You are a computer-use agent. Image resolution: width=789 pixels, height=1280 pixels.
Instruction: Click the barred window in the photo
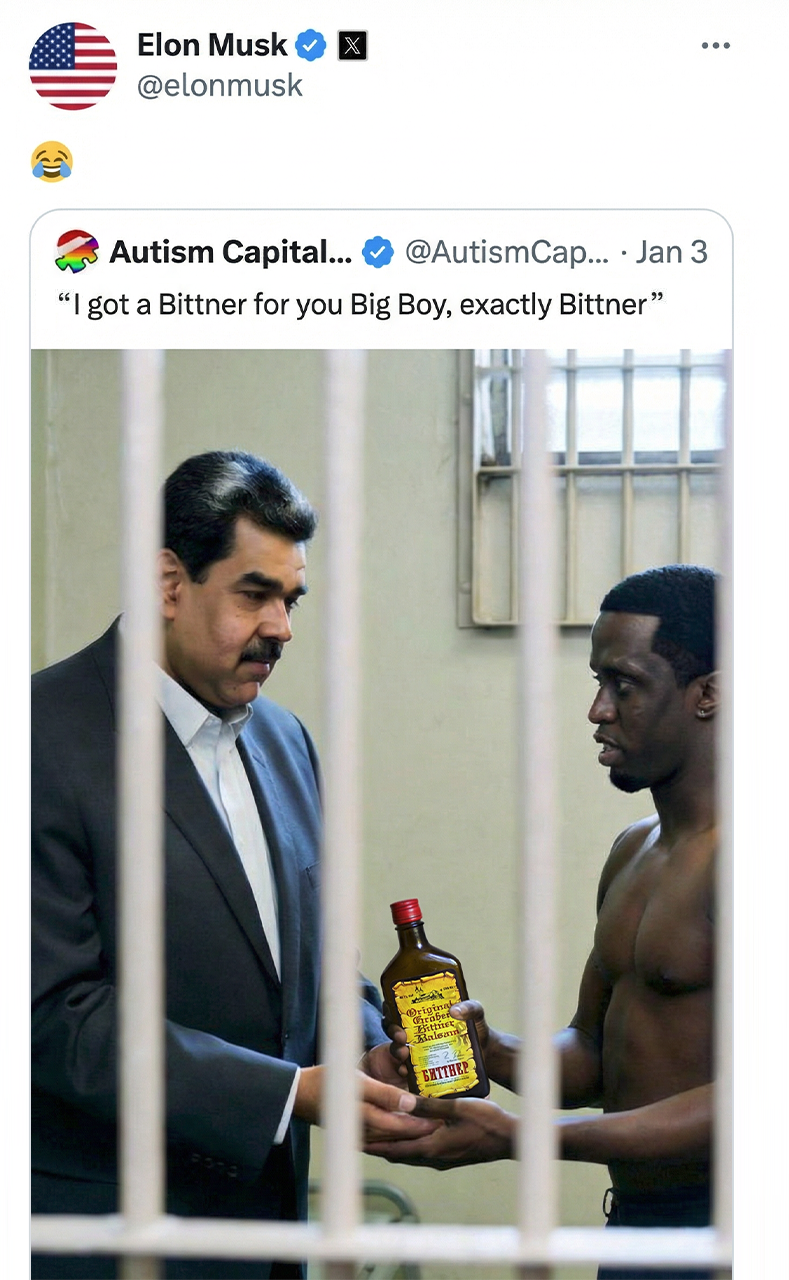pyautogui.click(x=592, y=487)
